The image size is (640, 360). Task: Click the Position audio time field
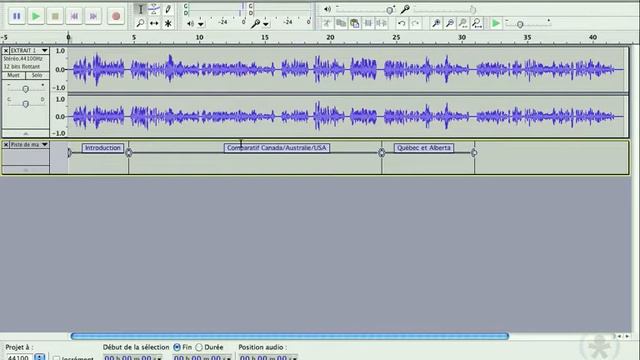tap(268, 357)
